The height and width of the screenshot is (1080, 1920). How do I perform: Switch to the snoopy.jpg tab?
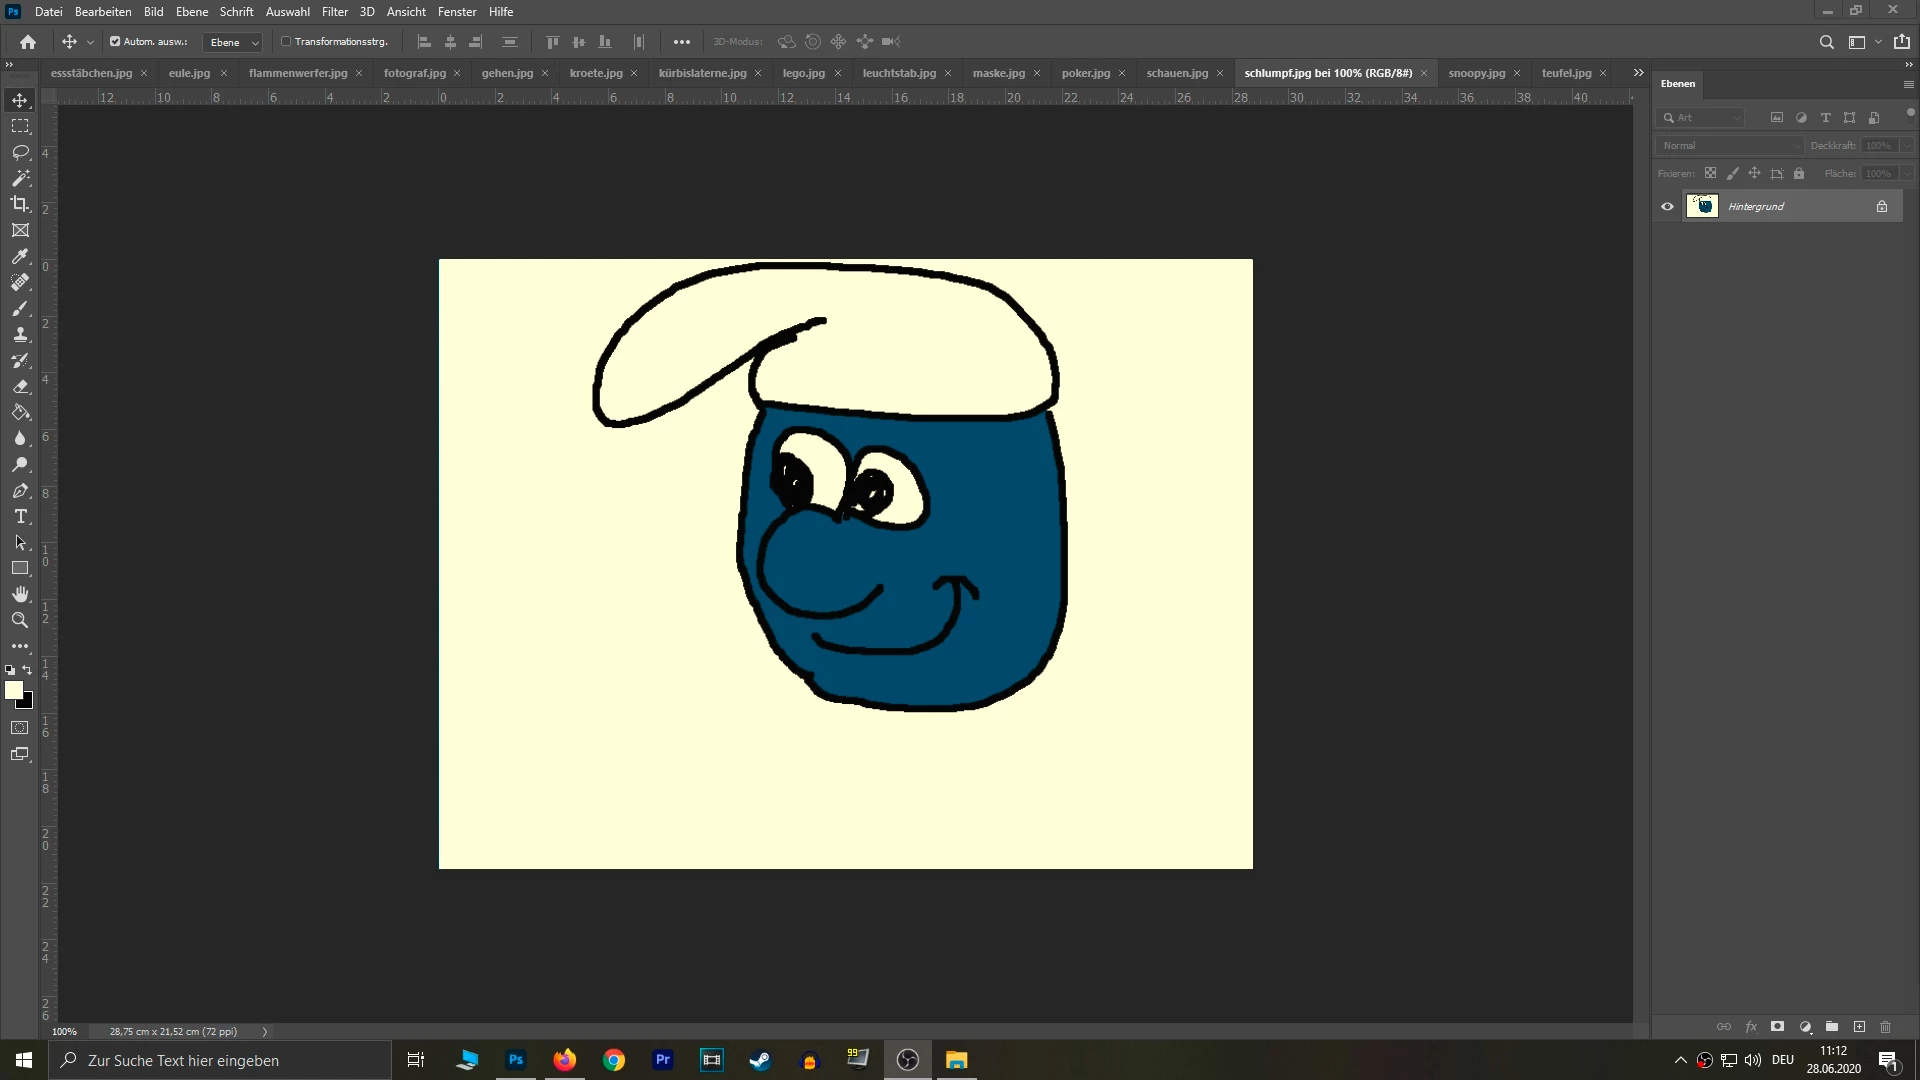tap(1476, 73)
